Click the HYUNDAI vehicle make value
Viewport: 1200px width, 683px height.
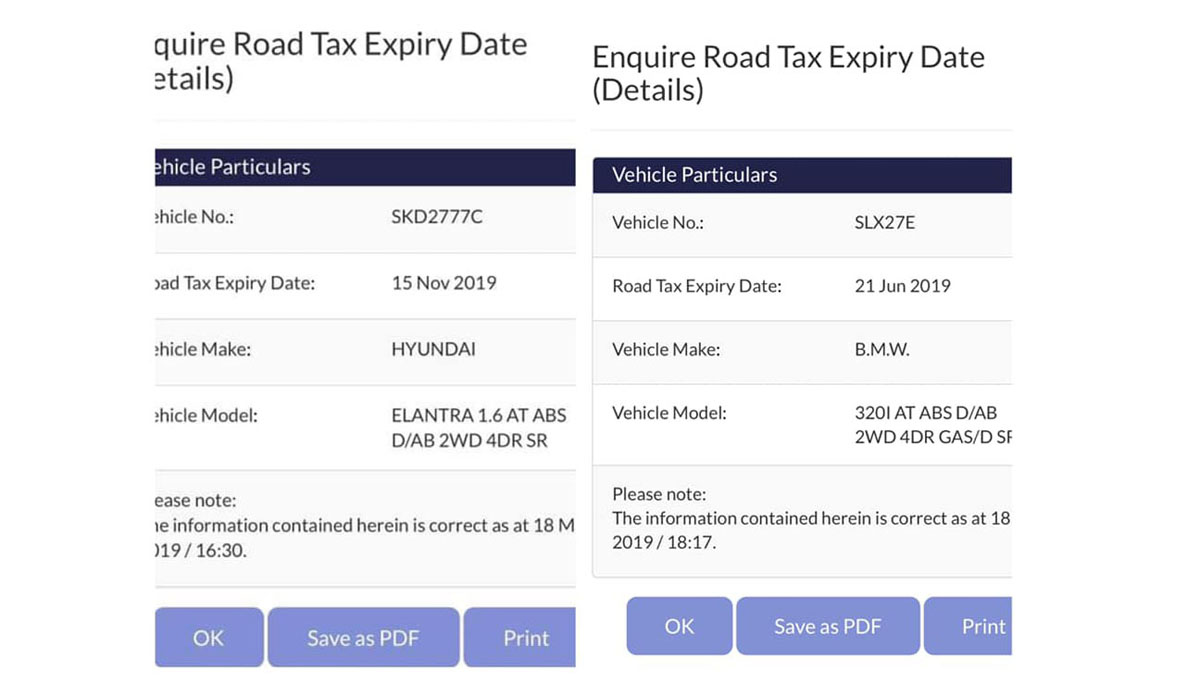434,350
